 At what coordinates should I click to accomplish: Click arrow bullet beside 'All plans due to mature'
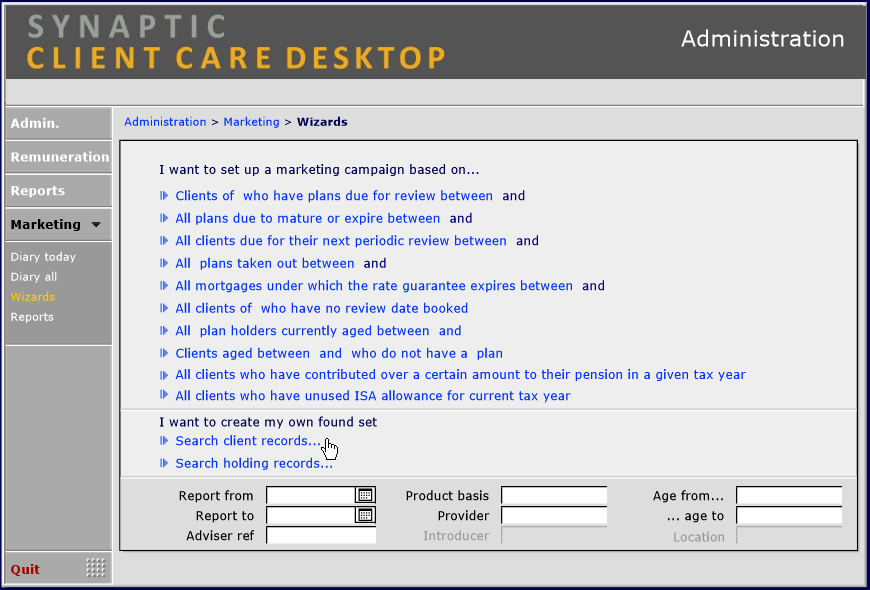click(x=164, y=218)
